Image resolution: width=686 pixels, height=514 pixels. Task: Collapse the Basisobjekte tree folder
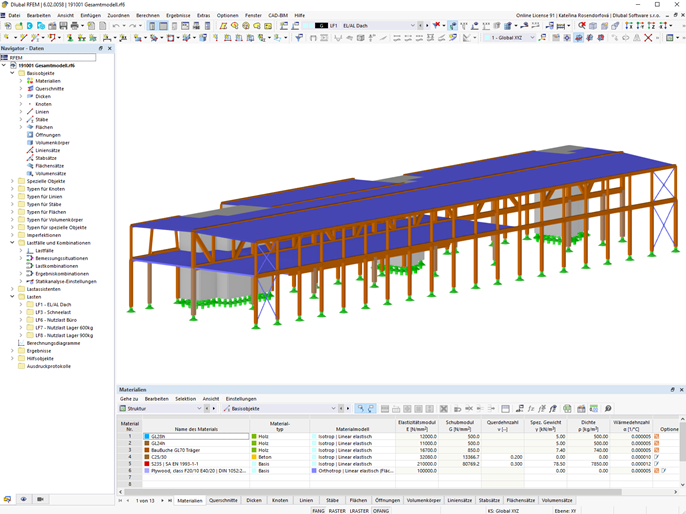(x=12, y=73)
